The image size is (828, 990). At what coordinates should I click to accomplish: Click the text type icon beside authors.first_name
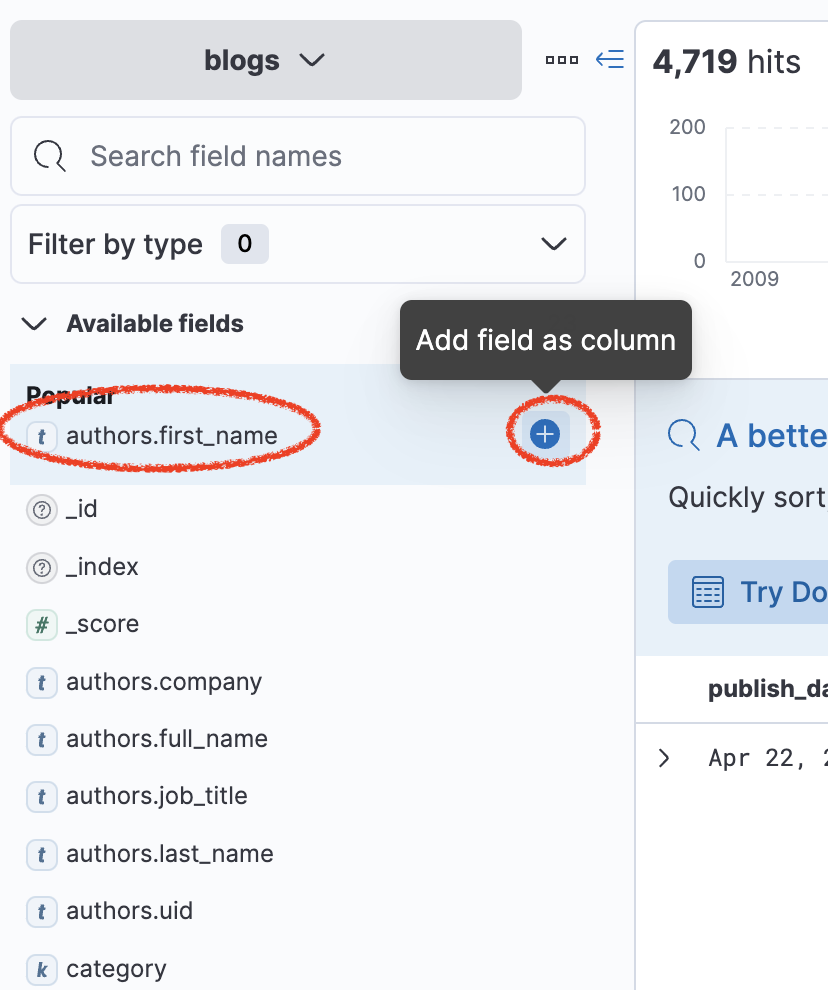click(x=42, y=436)
